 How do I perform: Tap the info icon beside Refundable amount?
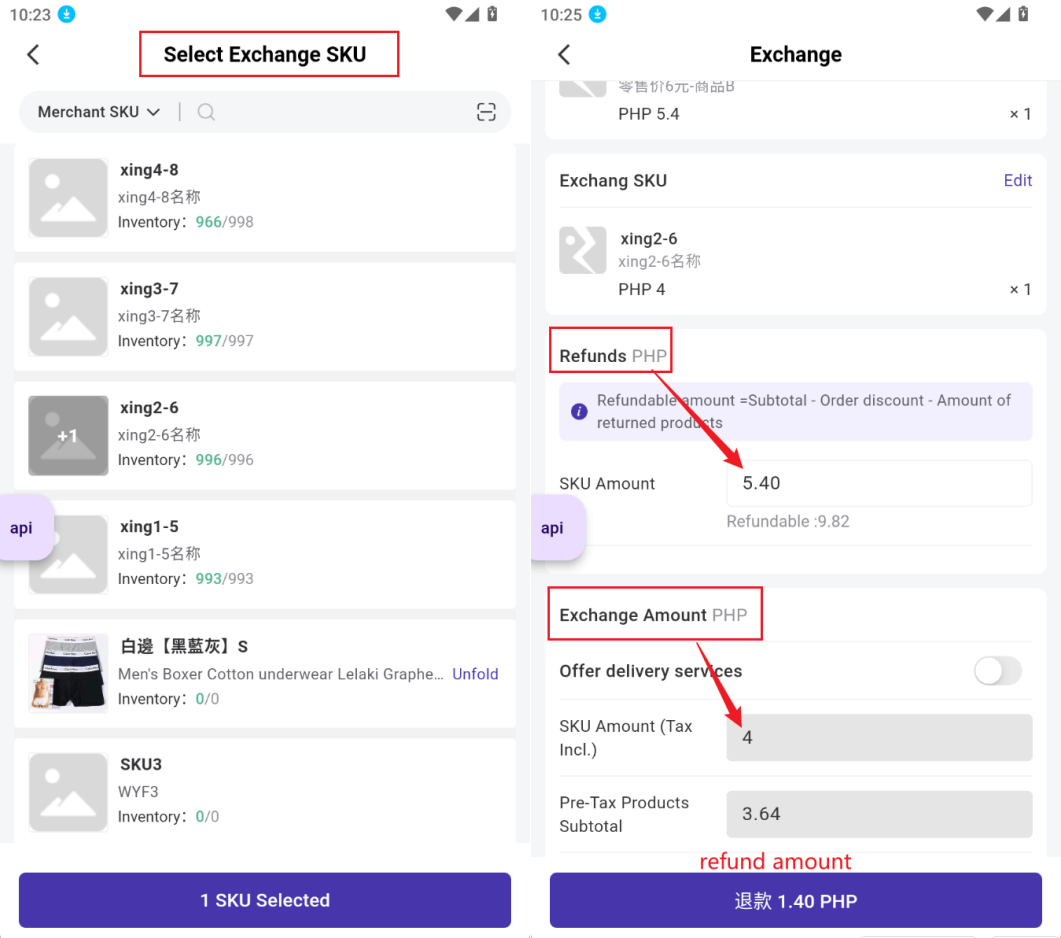point(579,411)
